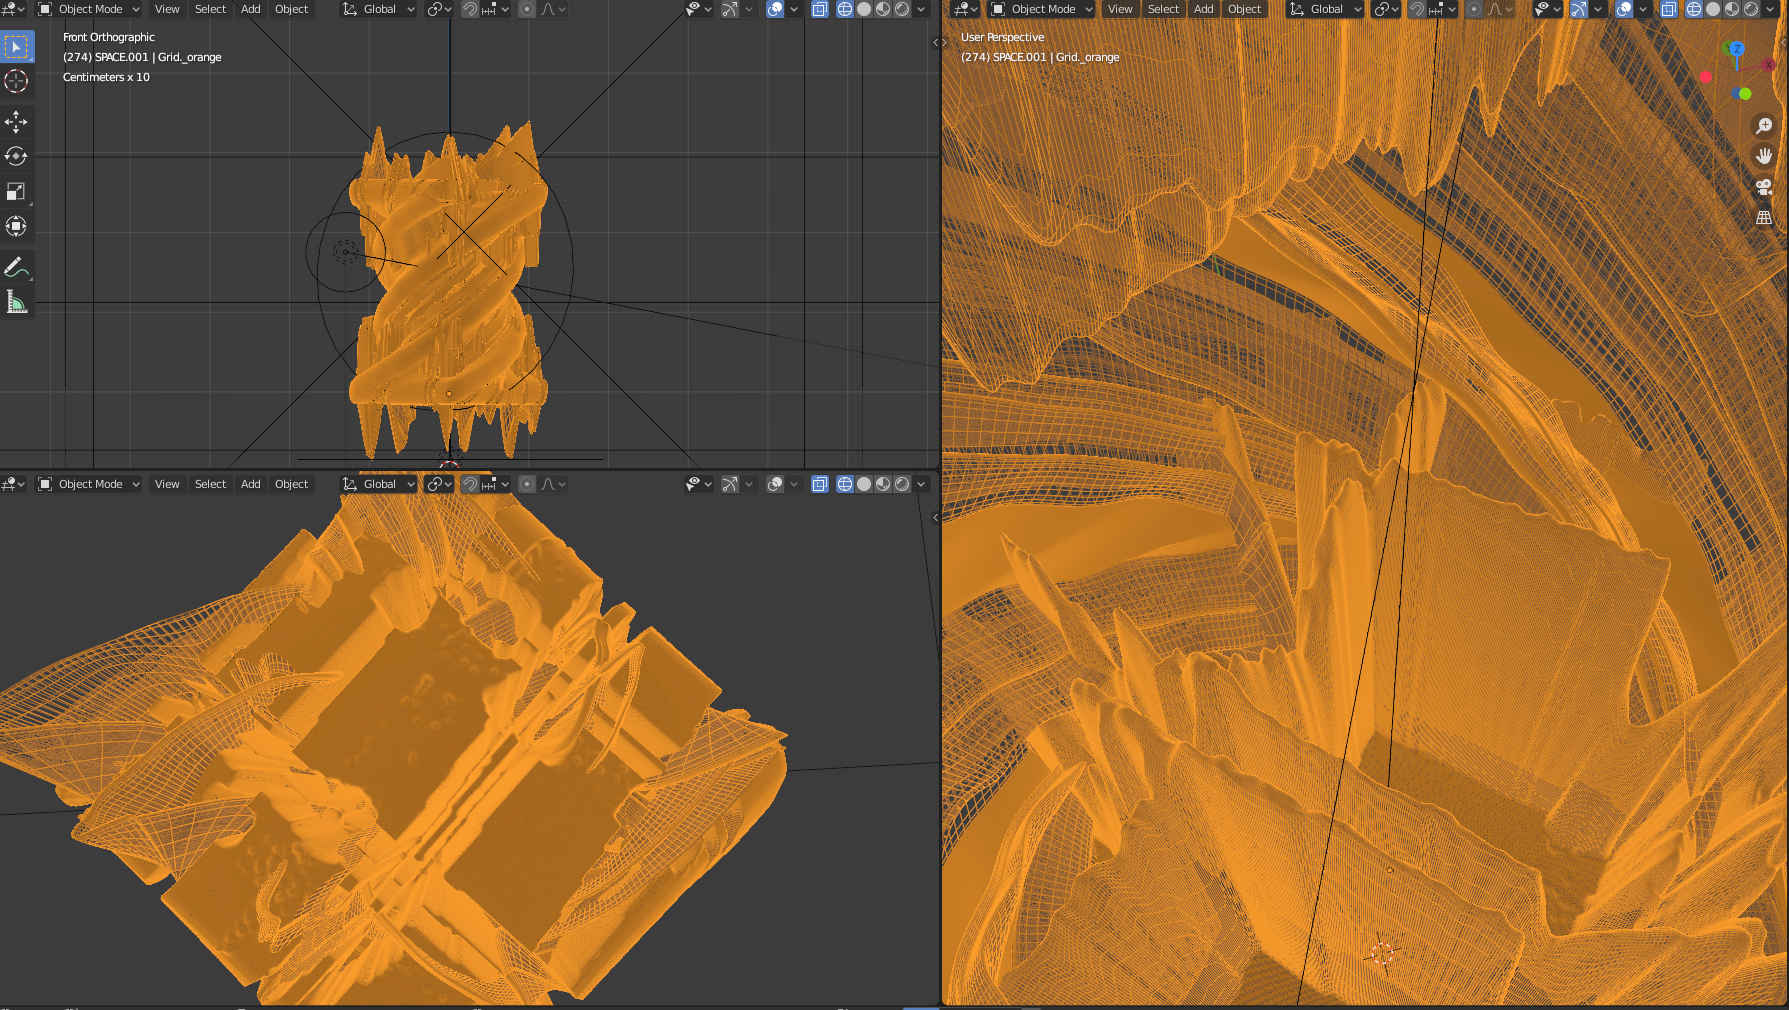Open Global transform orientation dropdown in perspective viewport
This screenshot has height=1010, width=1789.
click(1326, 9)
